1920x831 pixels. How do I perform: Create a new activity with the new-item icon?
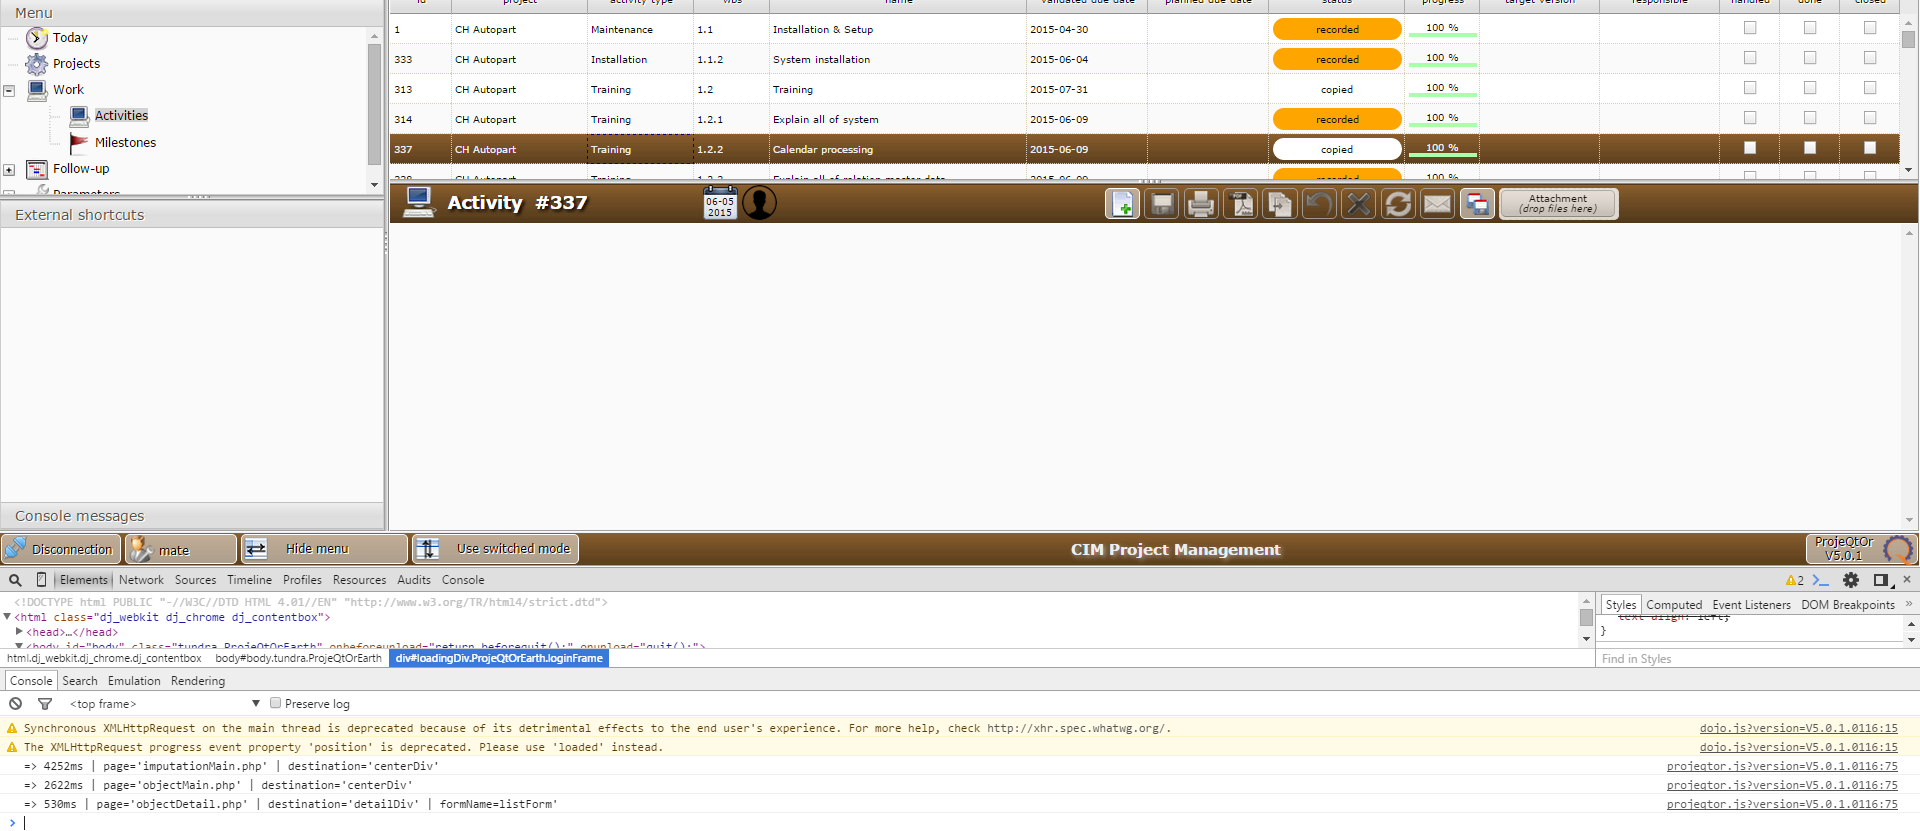[x=1123, y=204]
